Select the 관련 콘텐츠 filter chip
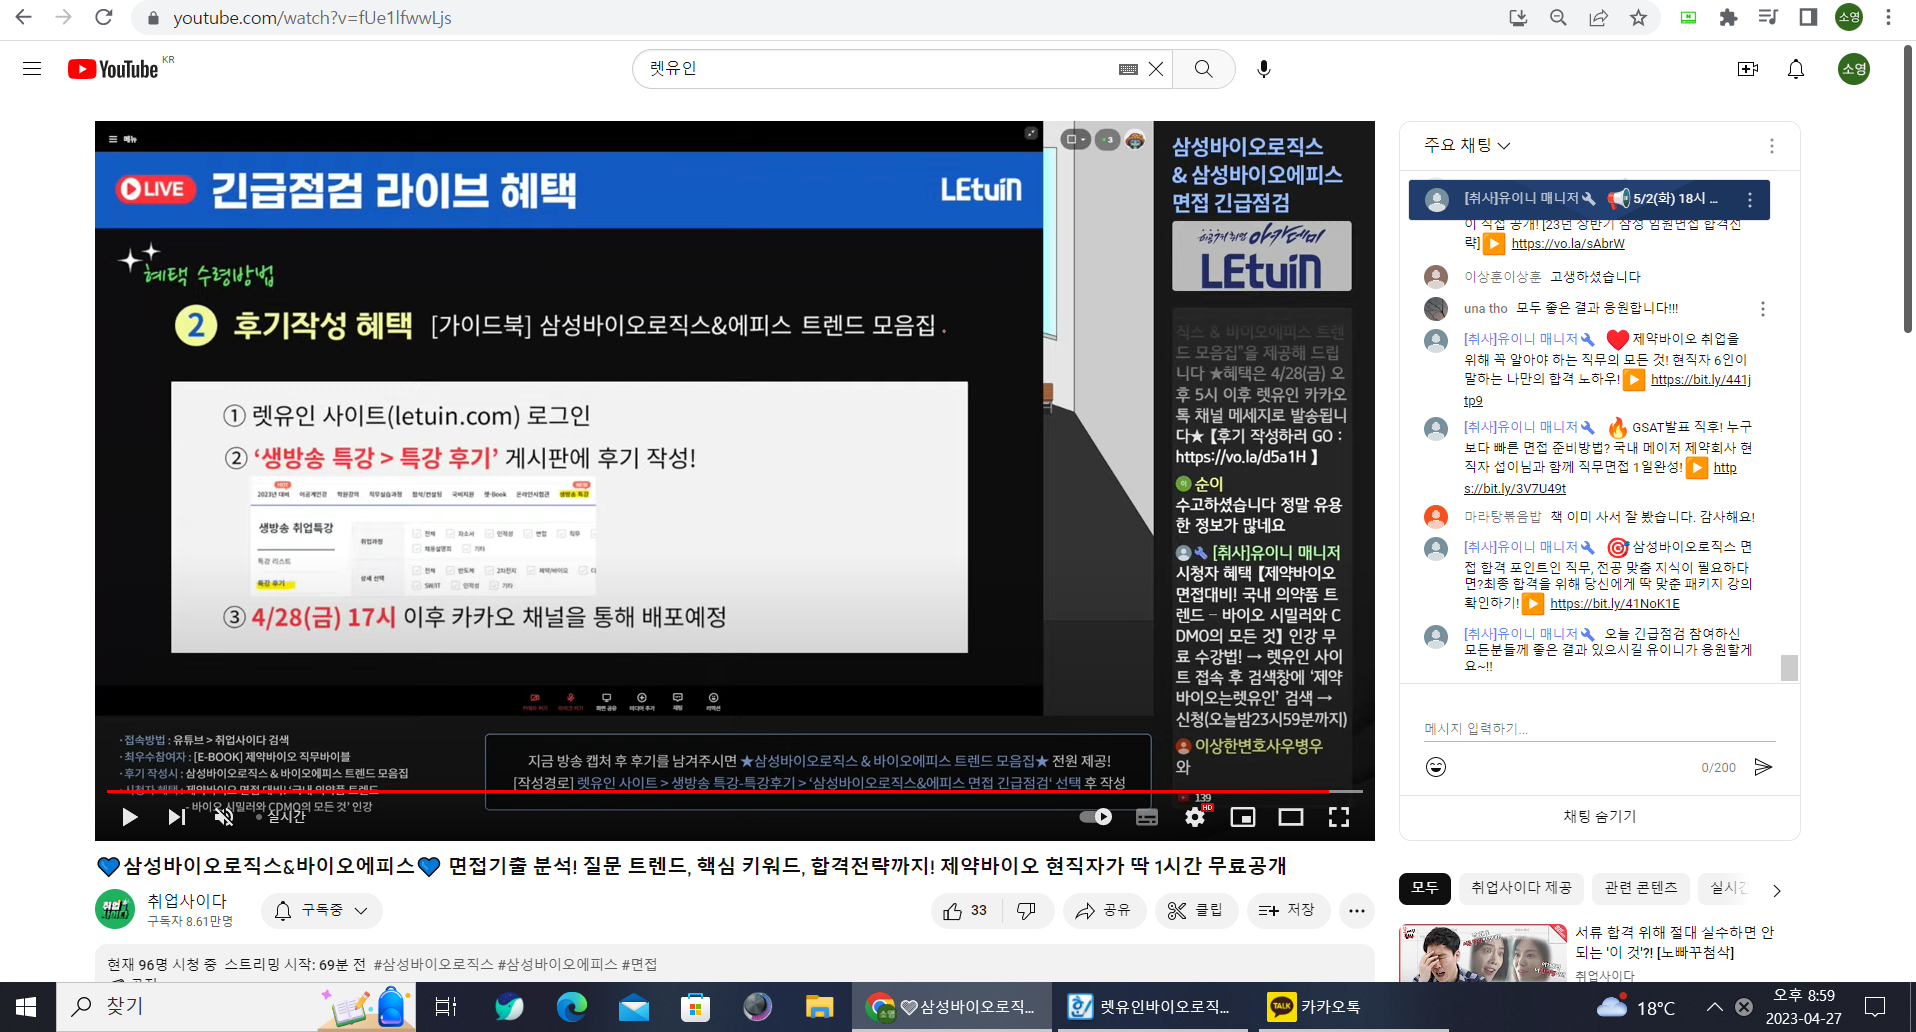The height and width of the screenshot is (1032, 1916). [1641, 888]
